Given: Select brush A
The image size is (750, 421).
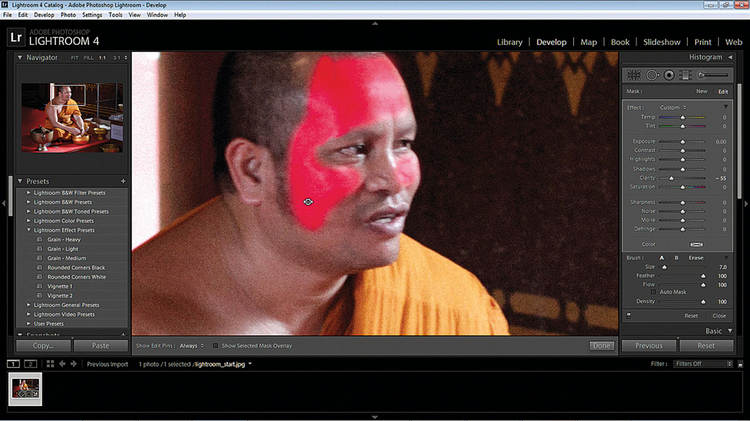Looking at the screenshot, I should (x=662, y=258).
